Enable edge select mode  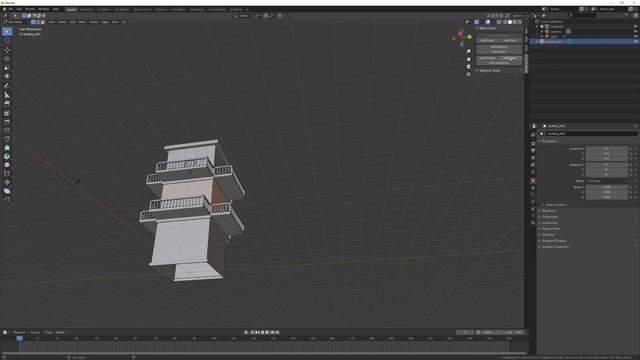point(38,22)
